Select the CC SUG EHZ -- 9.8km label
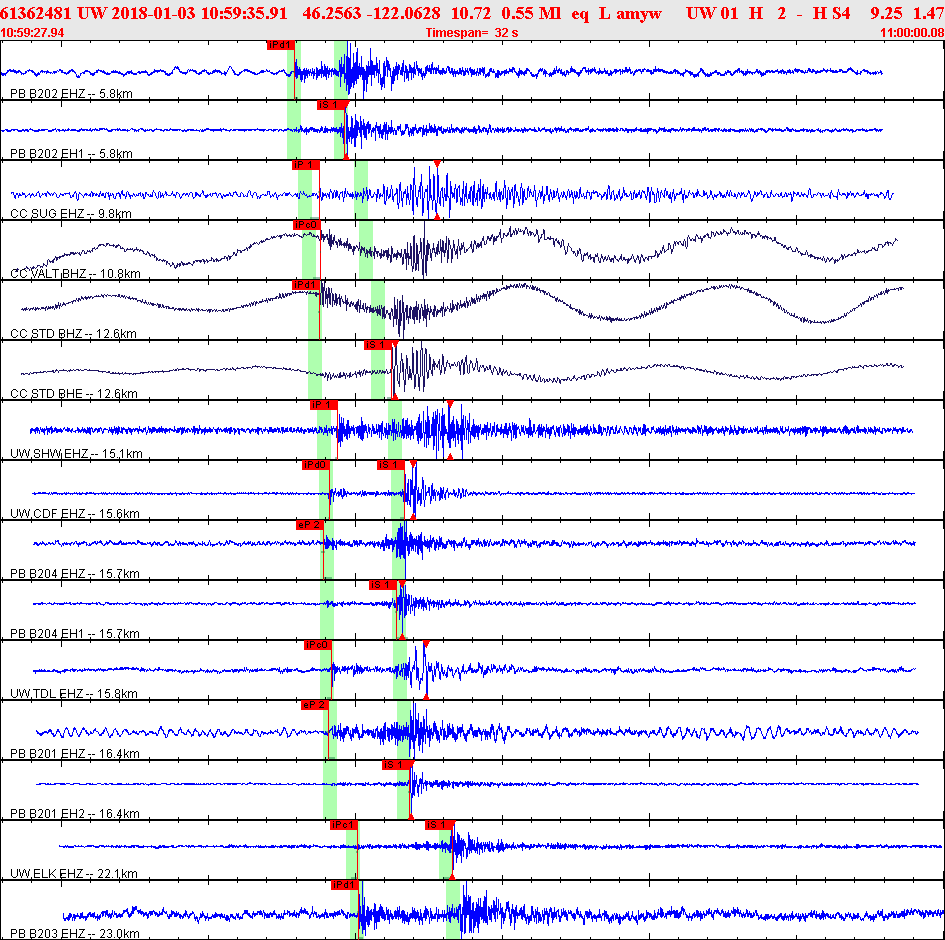This screenshot has width=945, height=940. (x=71, y=213)
